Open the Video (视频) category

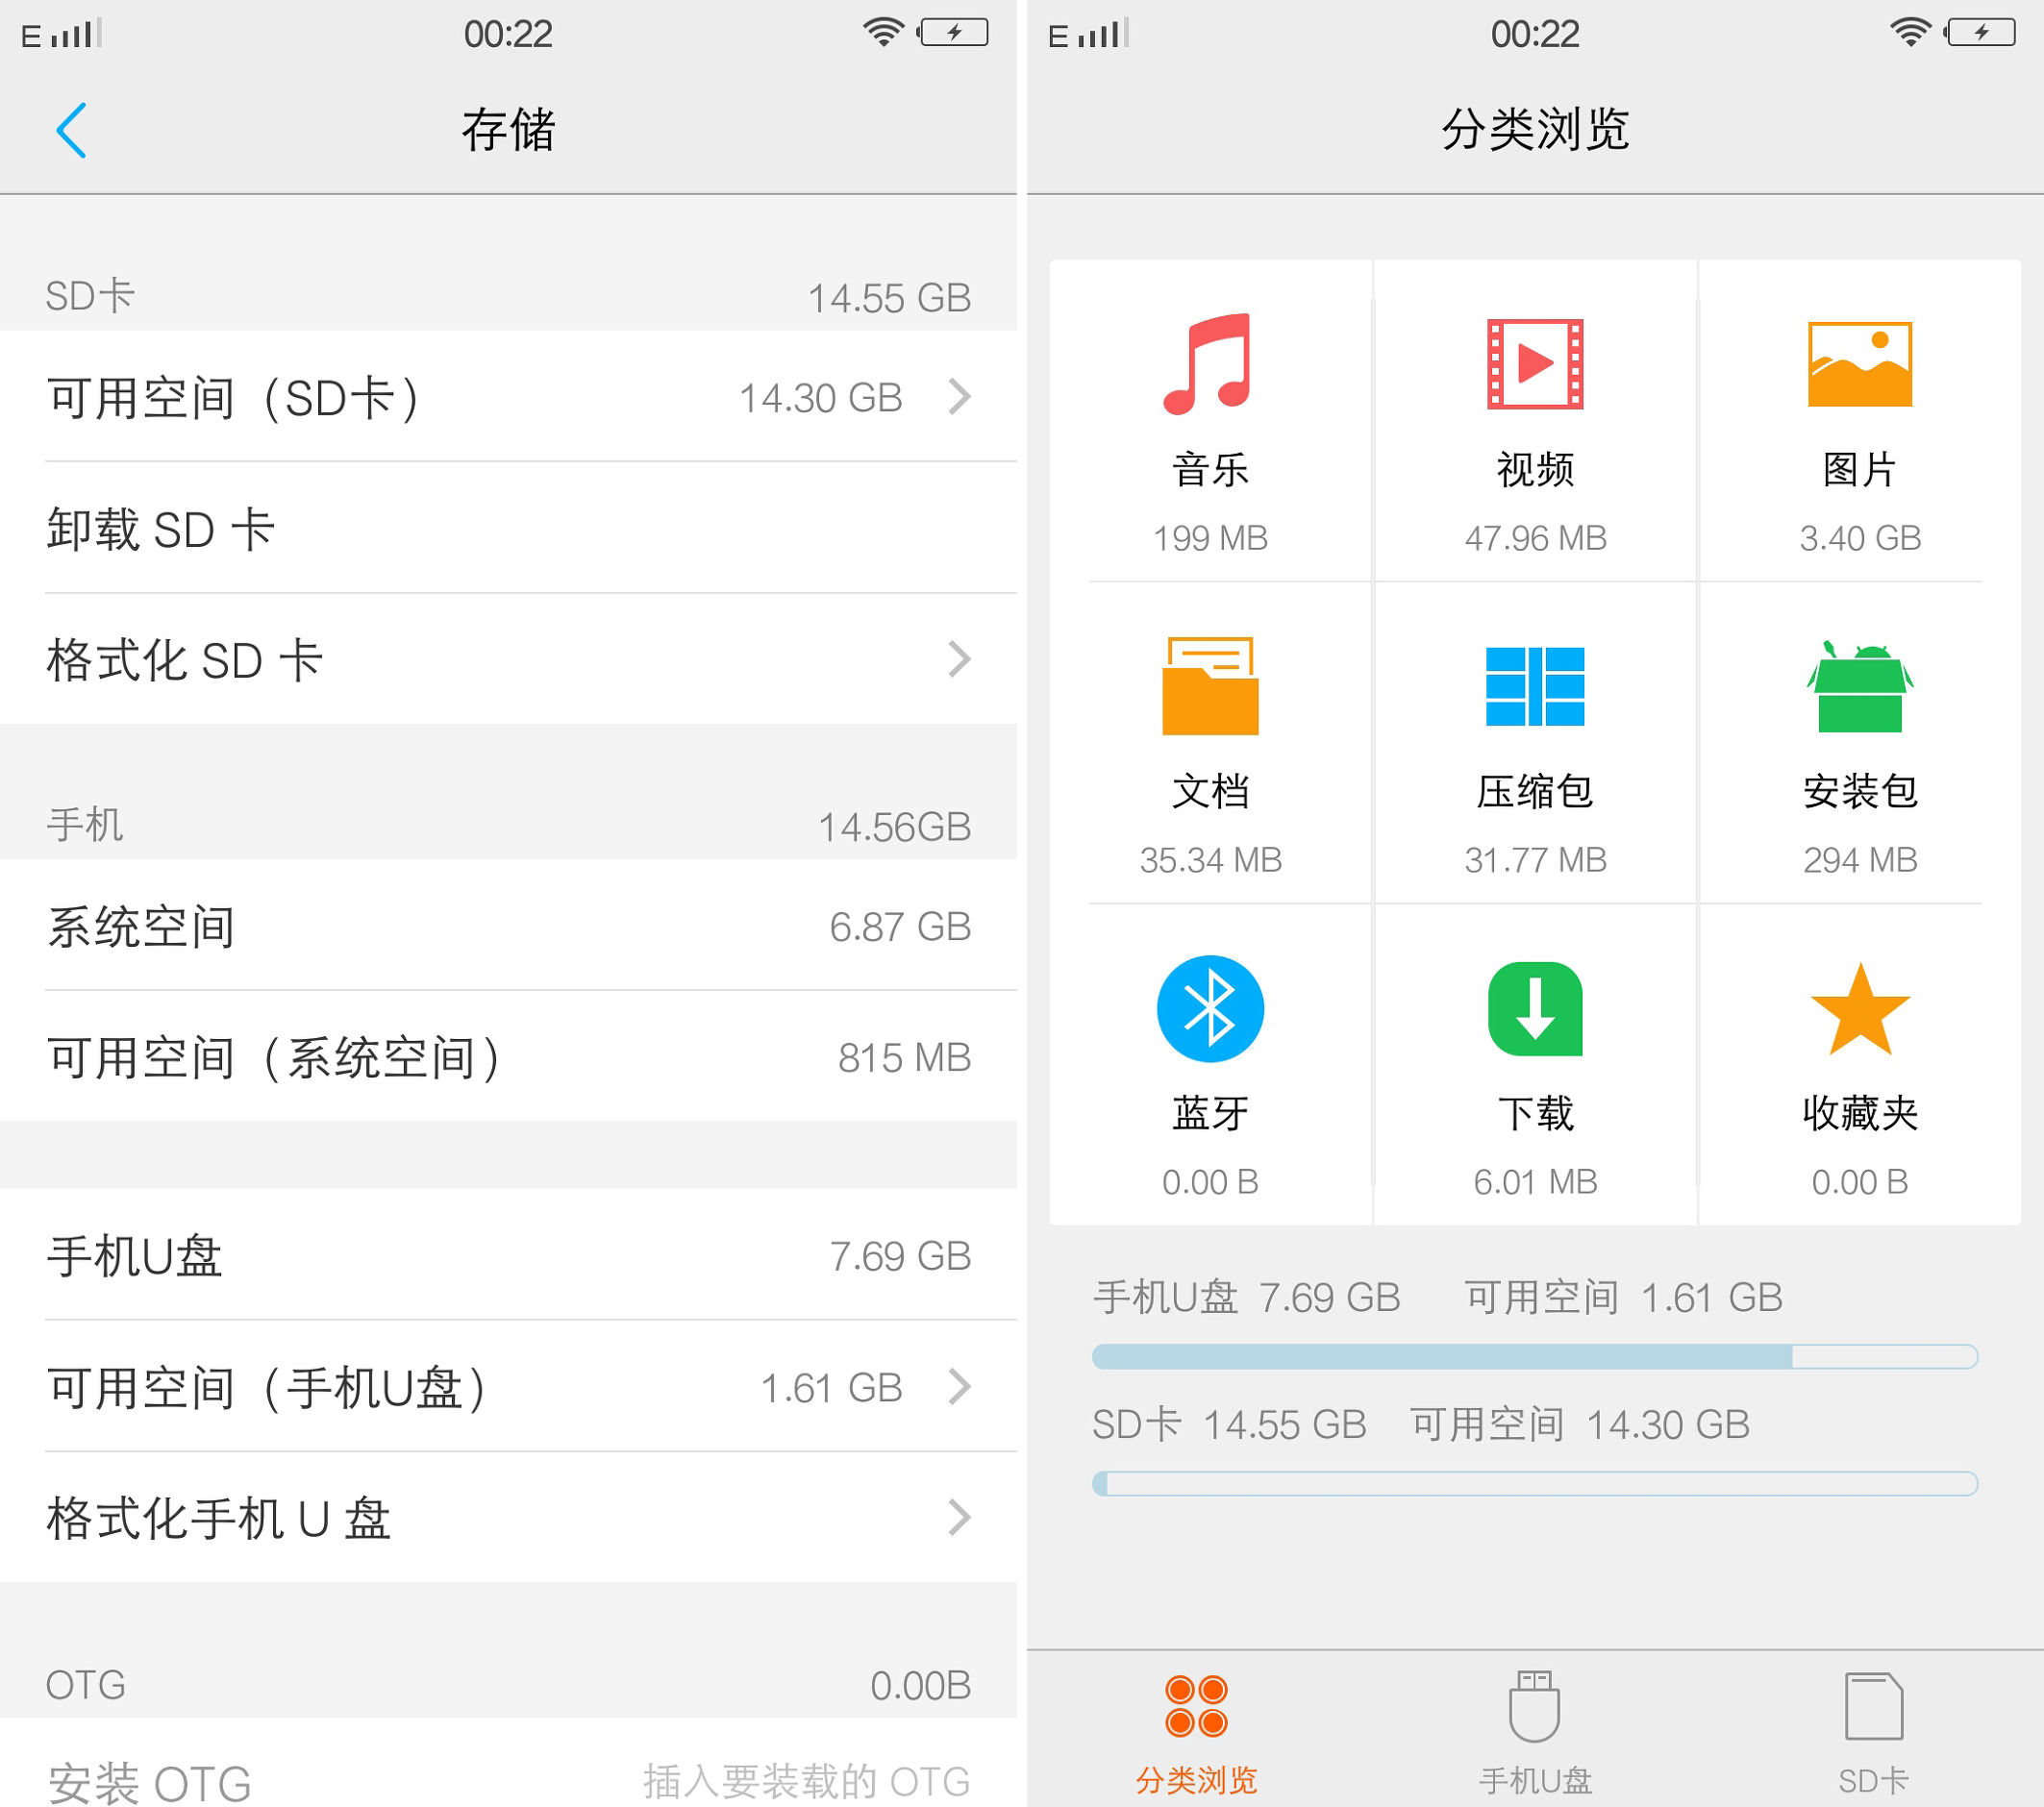pyautogui.click(x=1535, y=420)
